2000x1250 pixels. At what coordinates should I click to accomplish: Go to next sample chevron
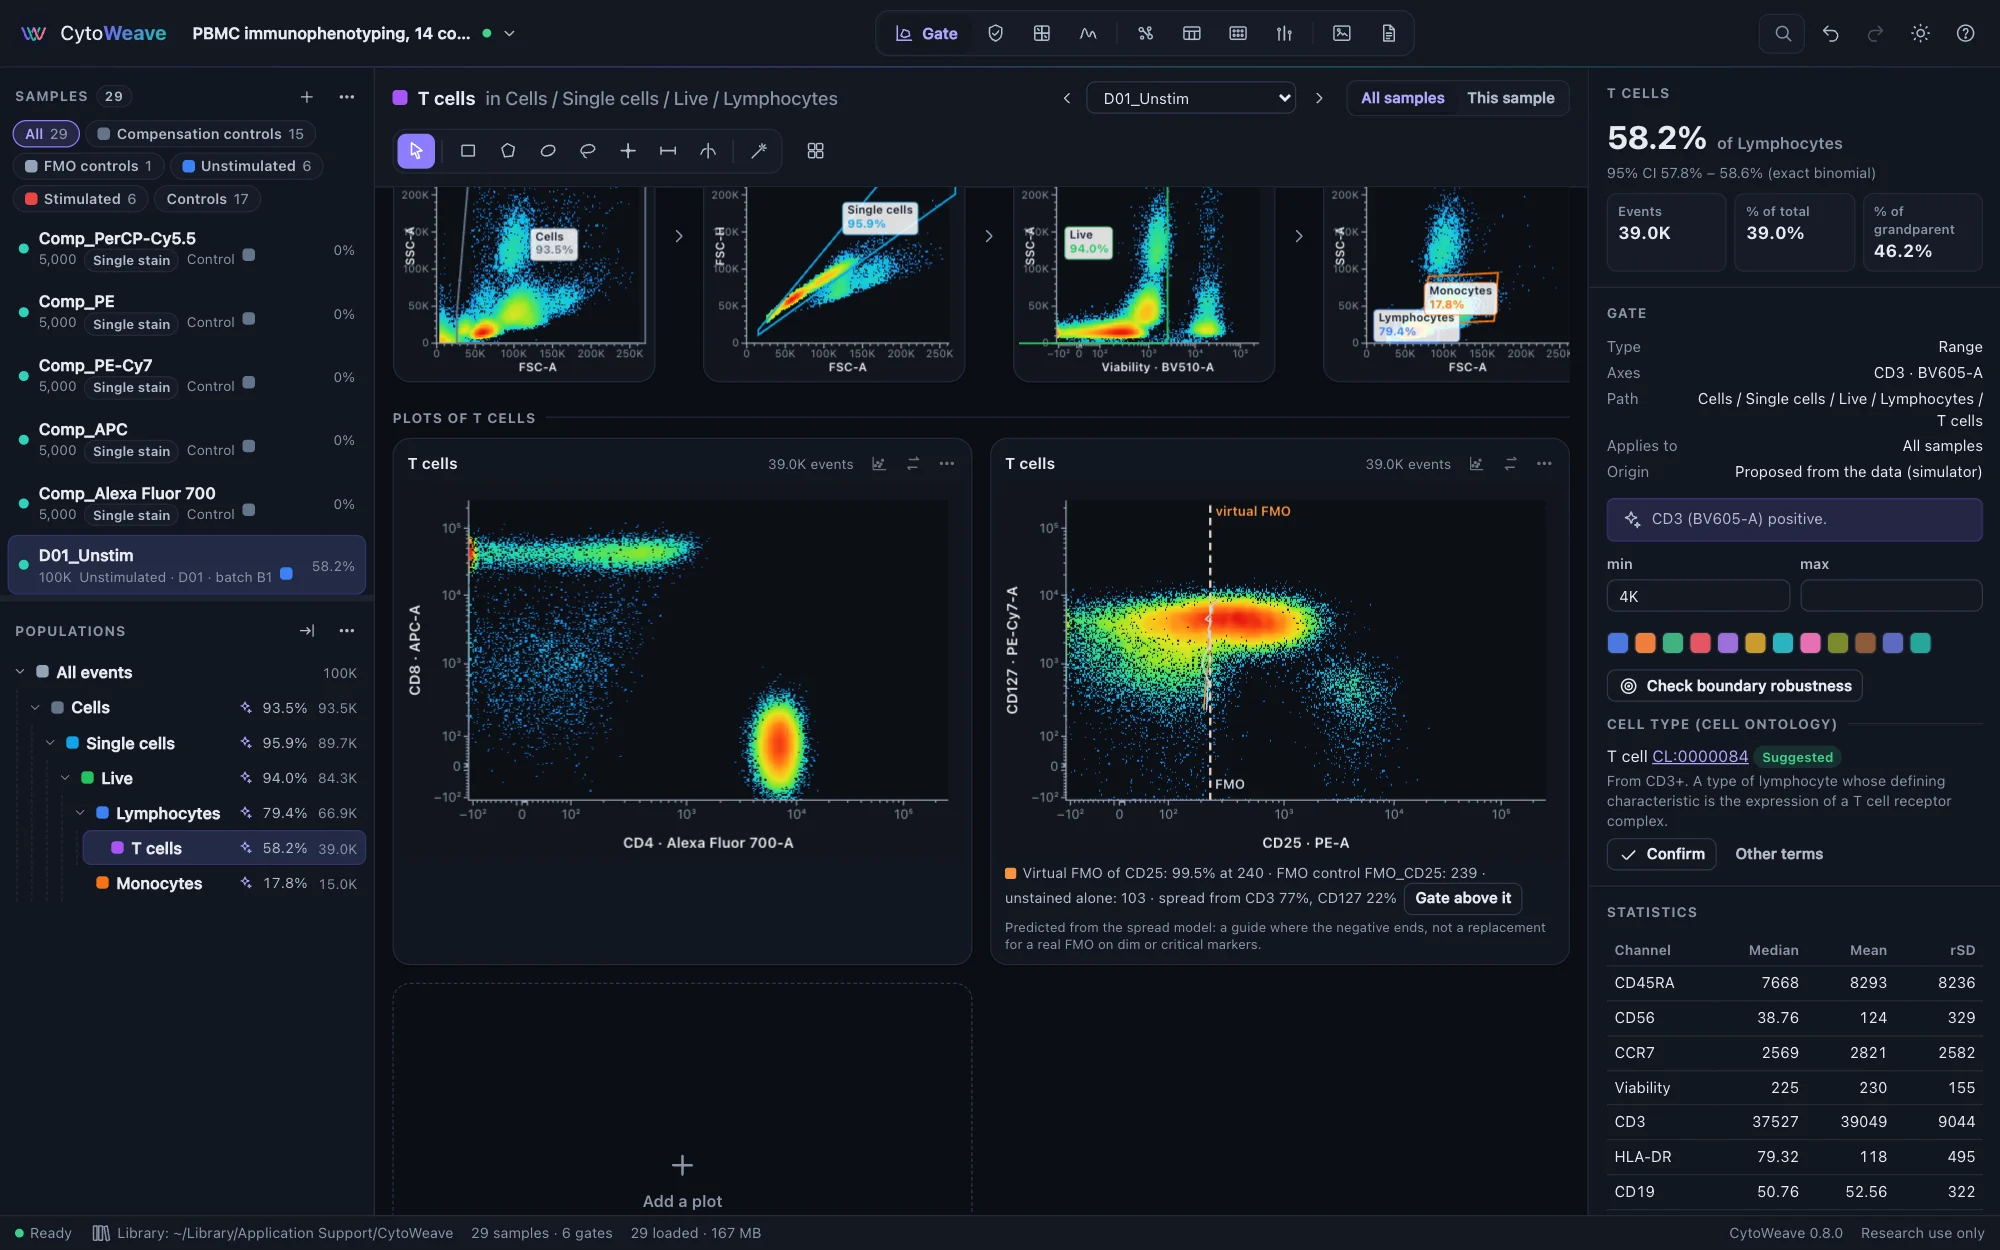tap(1319, 98)
